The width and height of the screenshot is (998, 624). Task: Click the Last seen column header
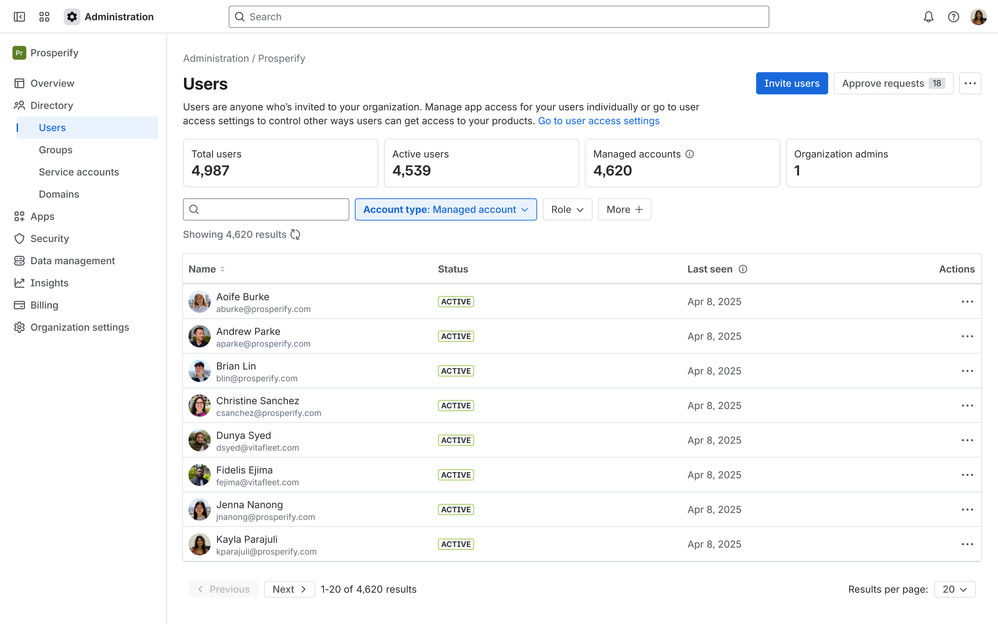(x=710, y=269)
